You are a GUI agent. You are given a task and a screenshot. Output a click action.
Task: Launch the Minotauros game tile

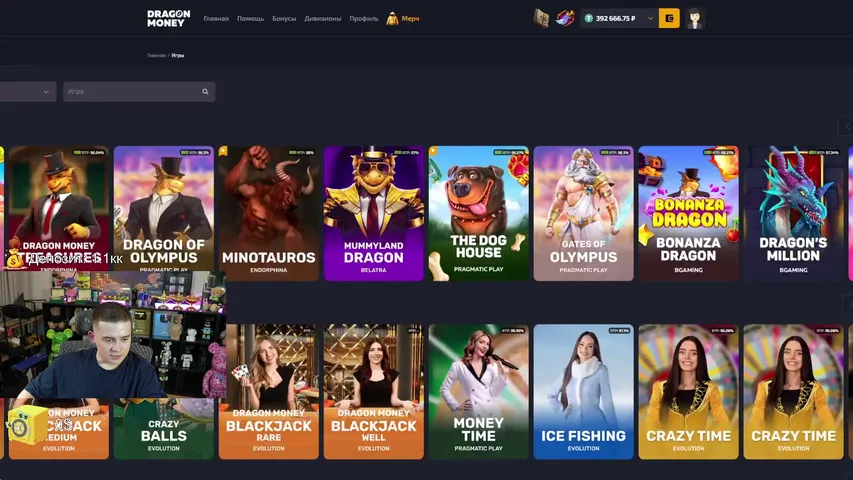tap(268, 213)
